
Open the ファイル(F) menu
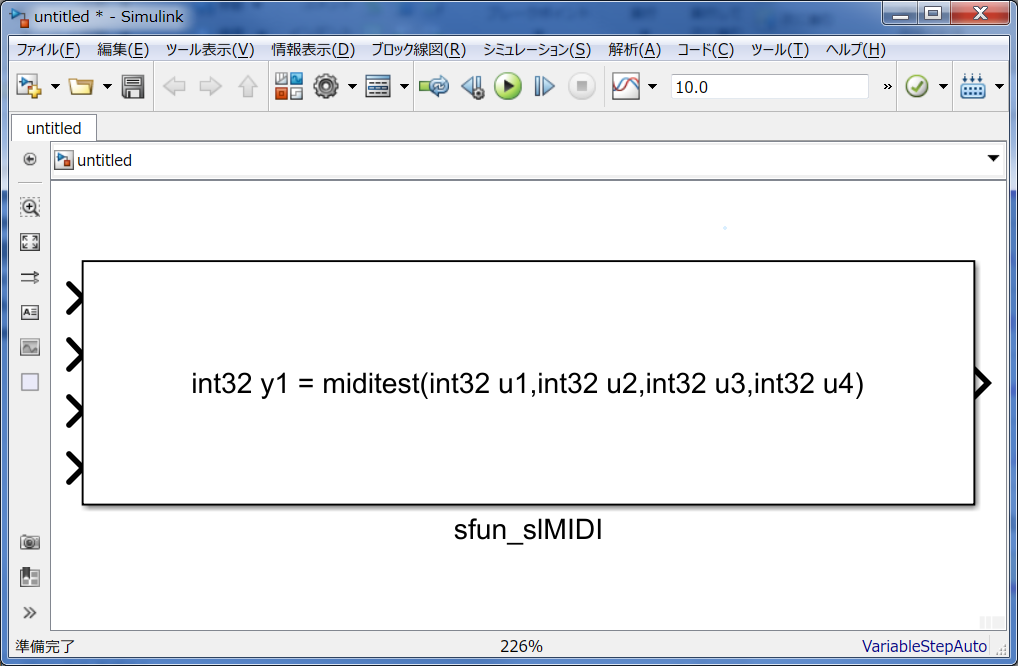48,49
